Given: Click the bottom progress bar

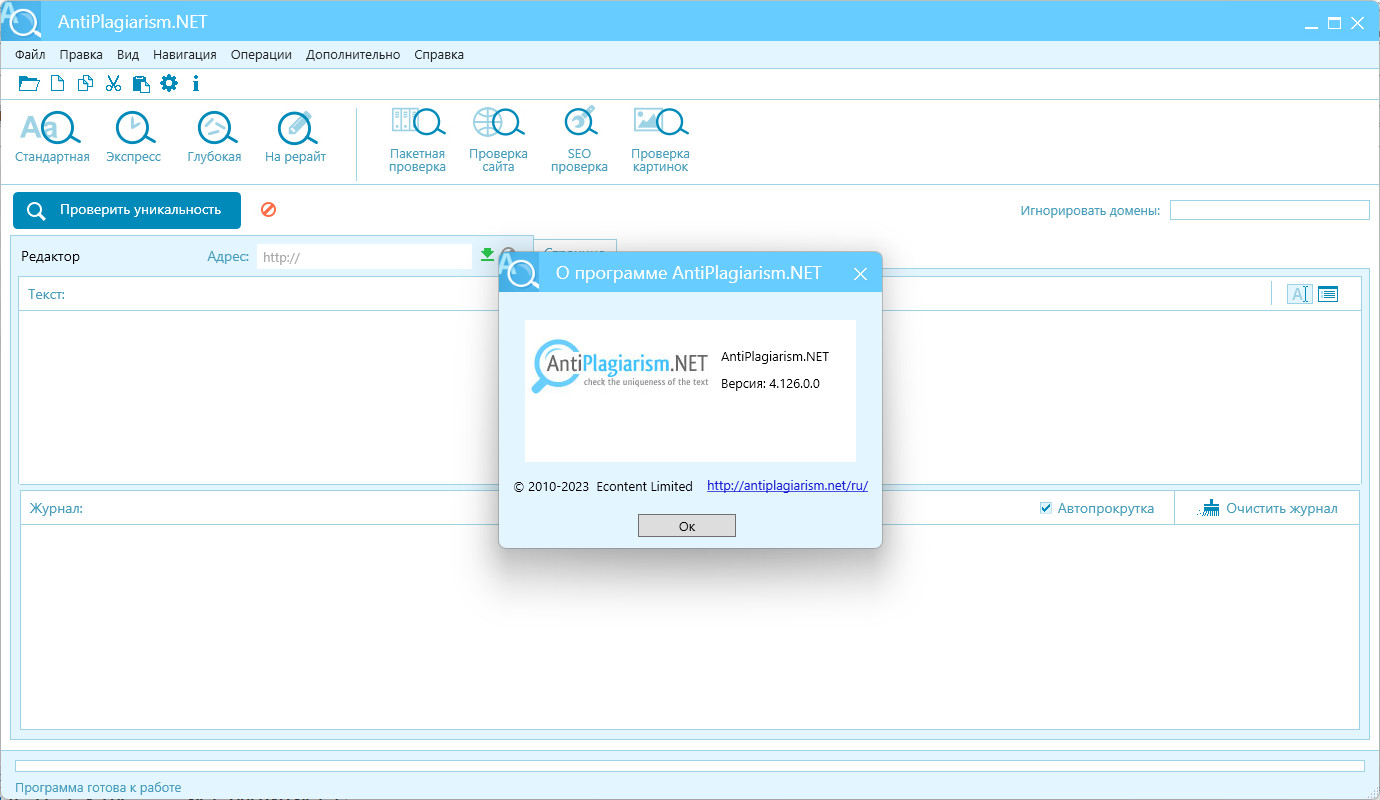Looking at the screenshot, I should coord(690,766).
